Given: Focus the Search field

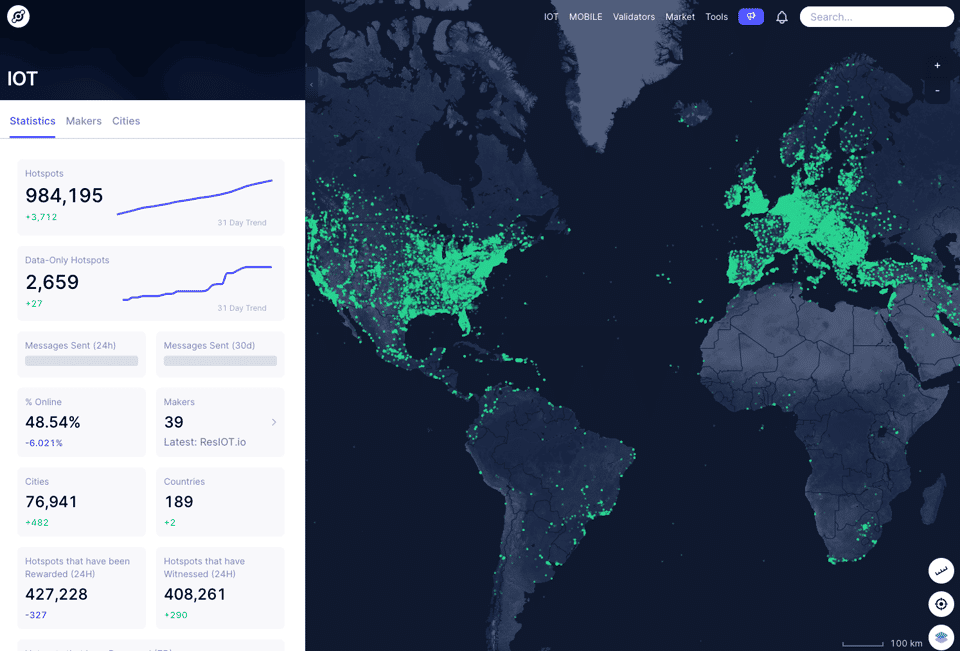Looking at the screenshot, I should (877, 17).
